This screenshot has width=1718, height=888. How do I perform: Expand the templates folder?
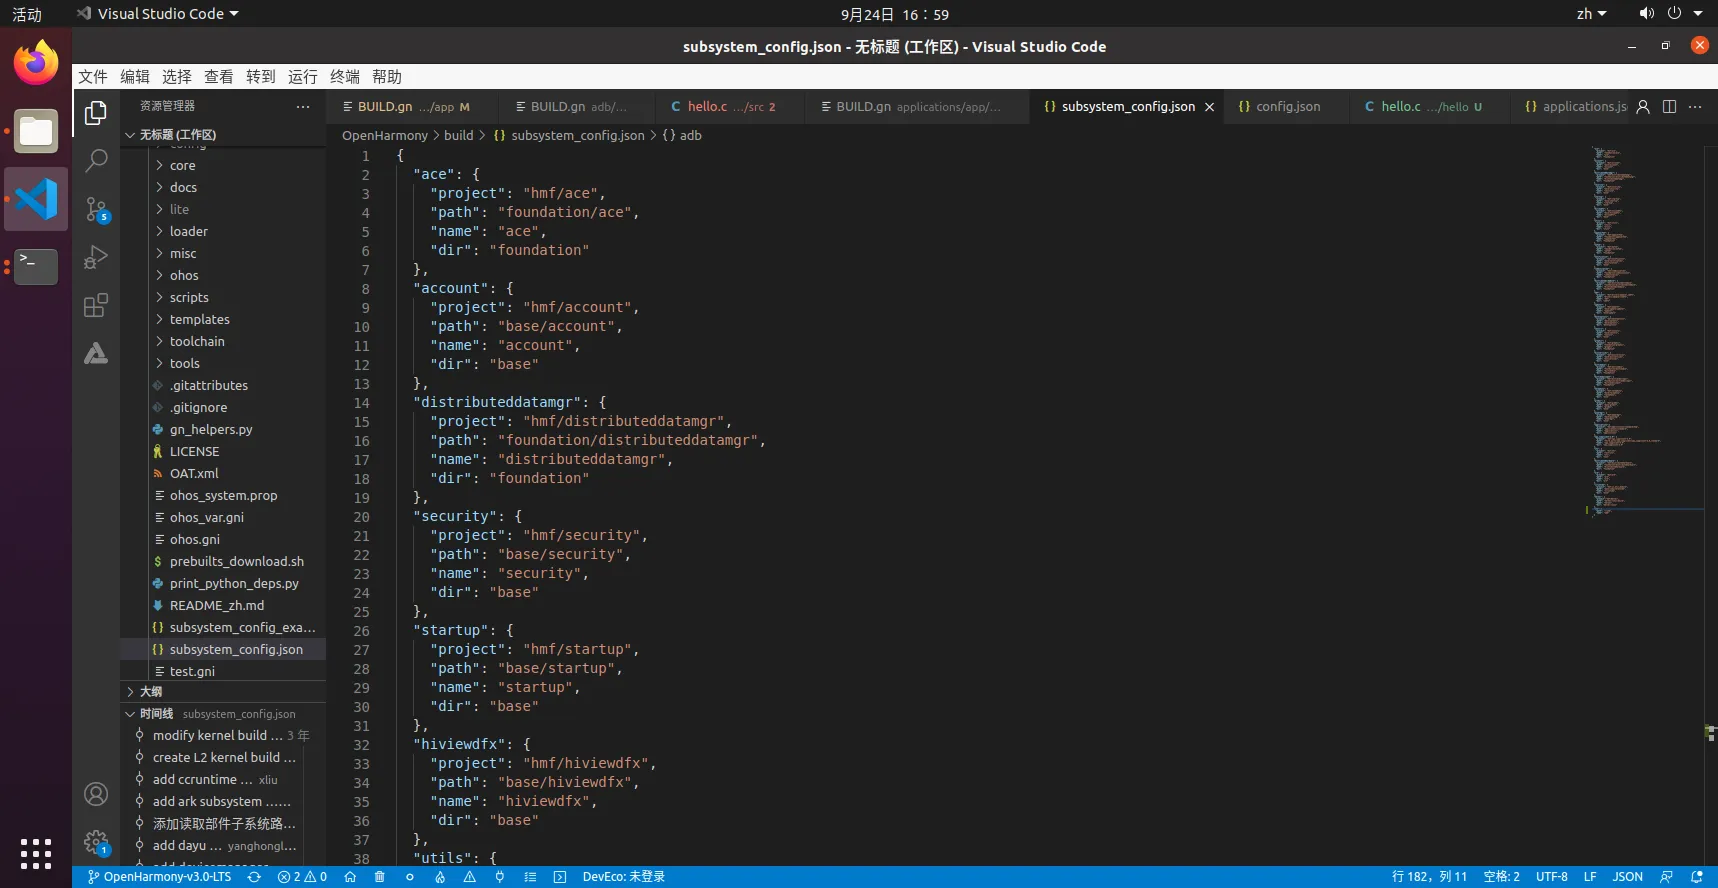coord(199,320)
